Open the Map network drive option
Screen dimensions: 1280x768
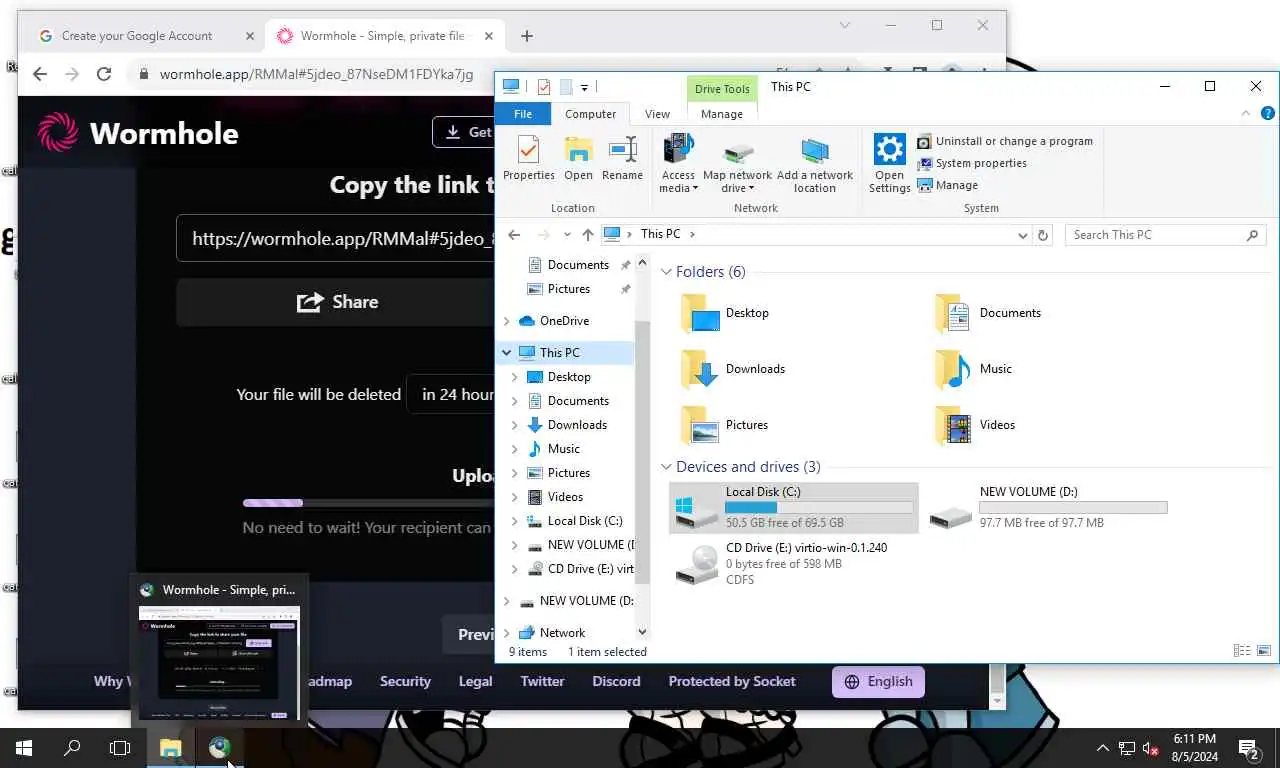[737, 164]
